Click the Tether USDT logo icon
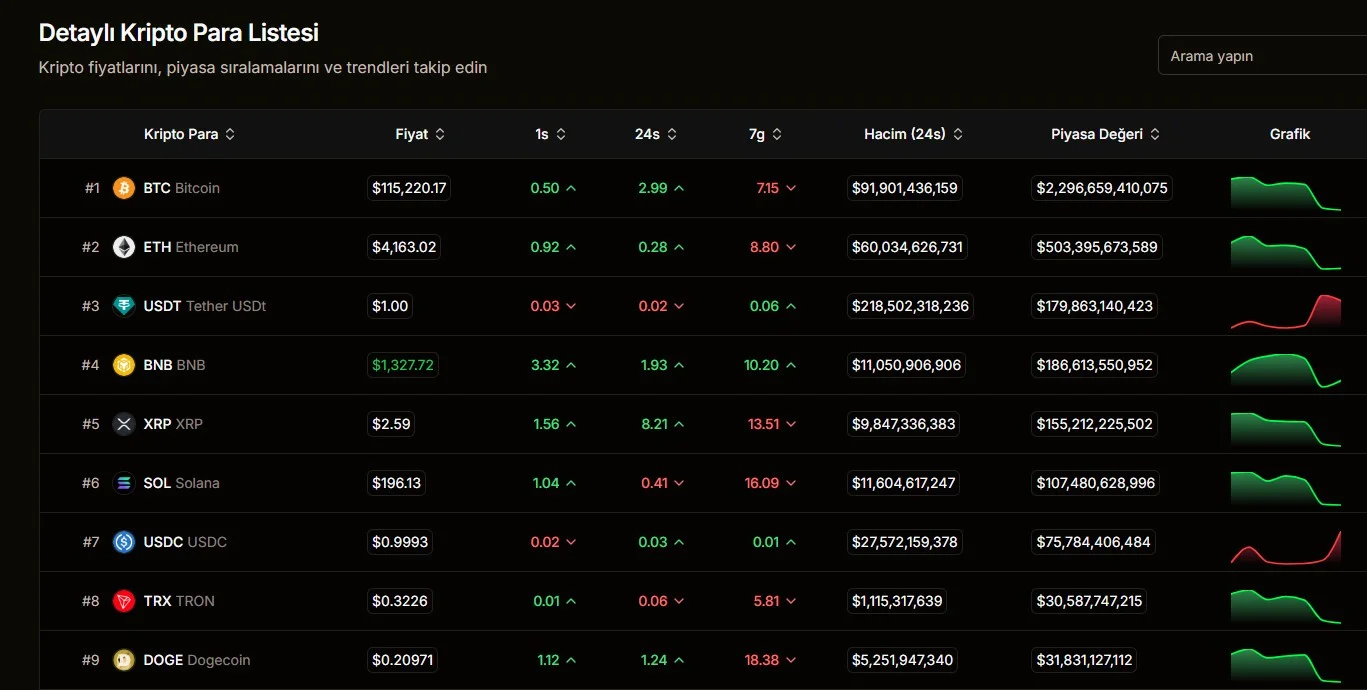The width and height of the screenshot is (1367, 690). coord(124,306)
